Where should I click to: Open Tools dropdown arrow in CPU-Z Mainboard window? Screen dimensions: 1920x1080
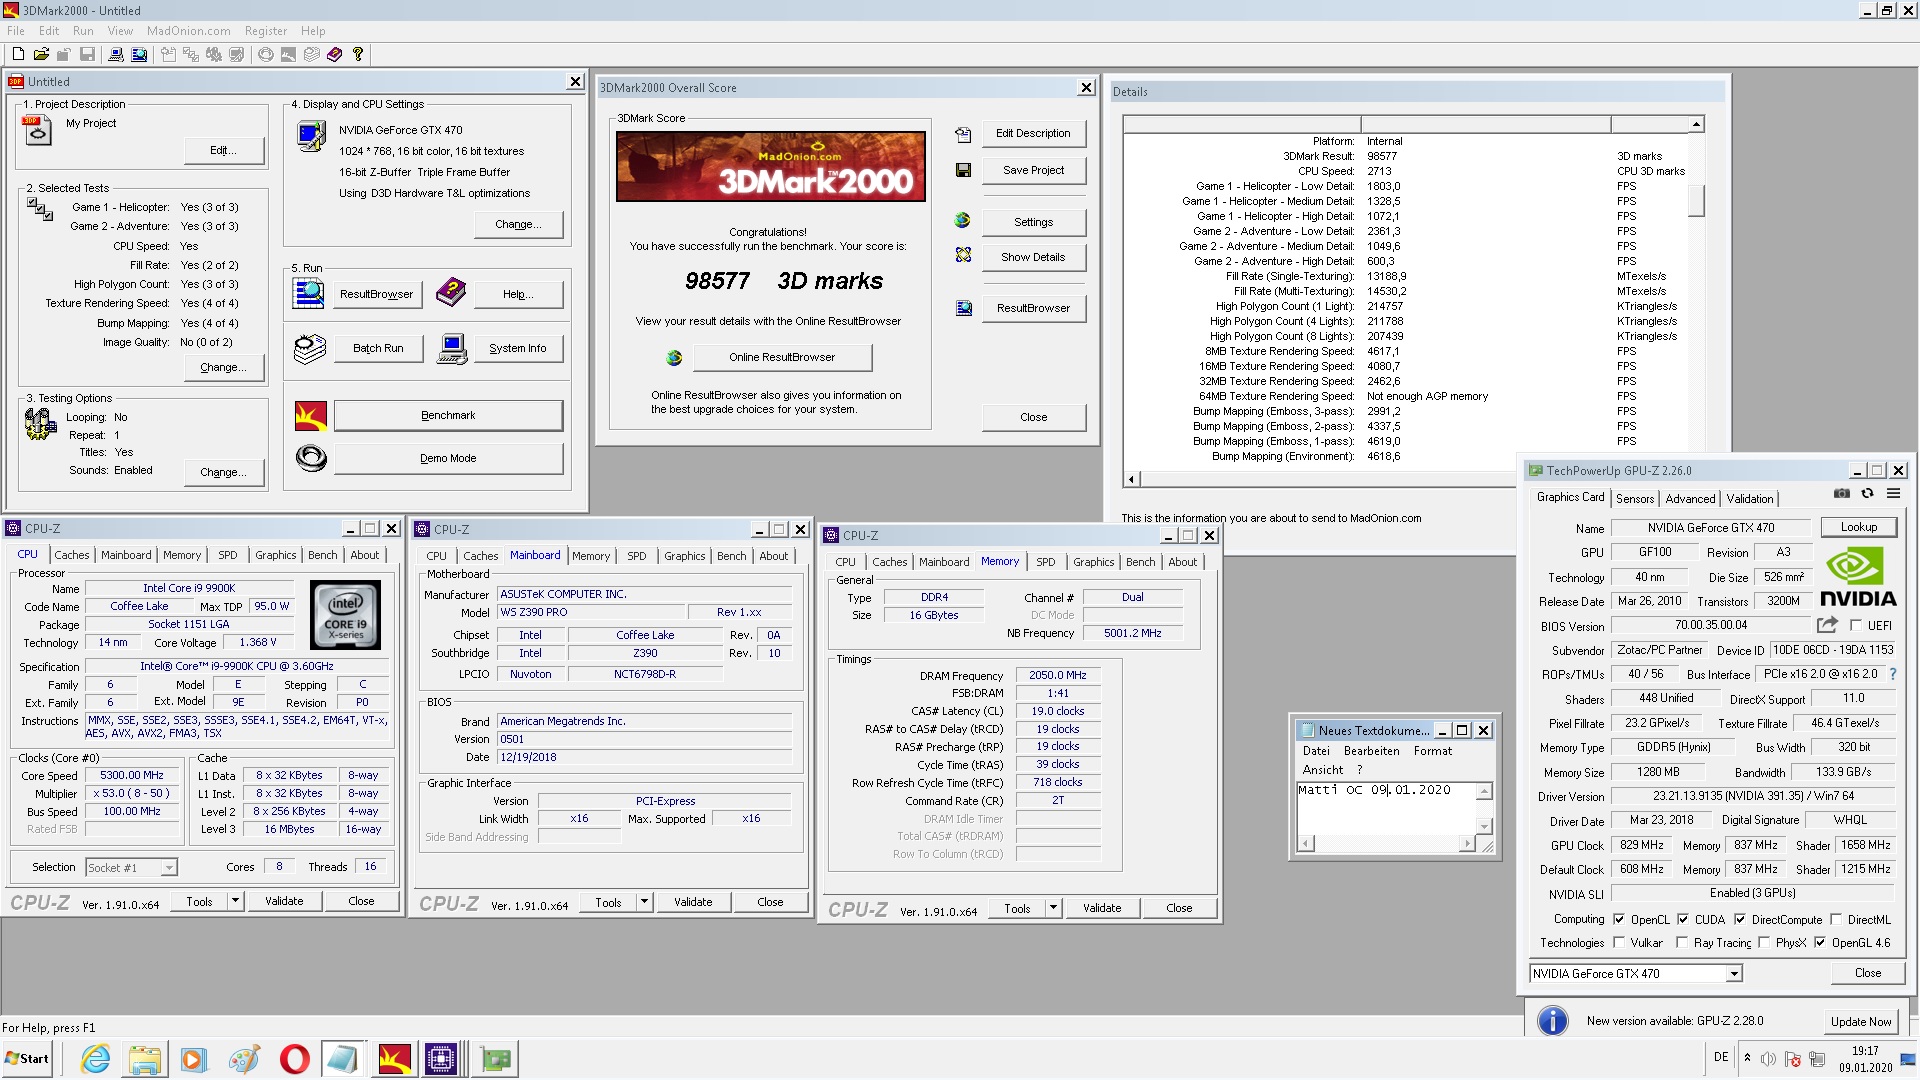coord(644,902)
